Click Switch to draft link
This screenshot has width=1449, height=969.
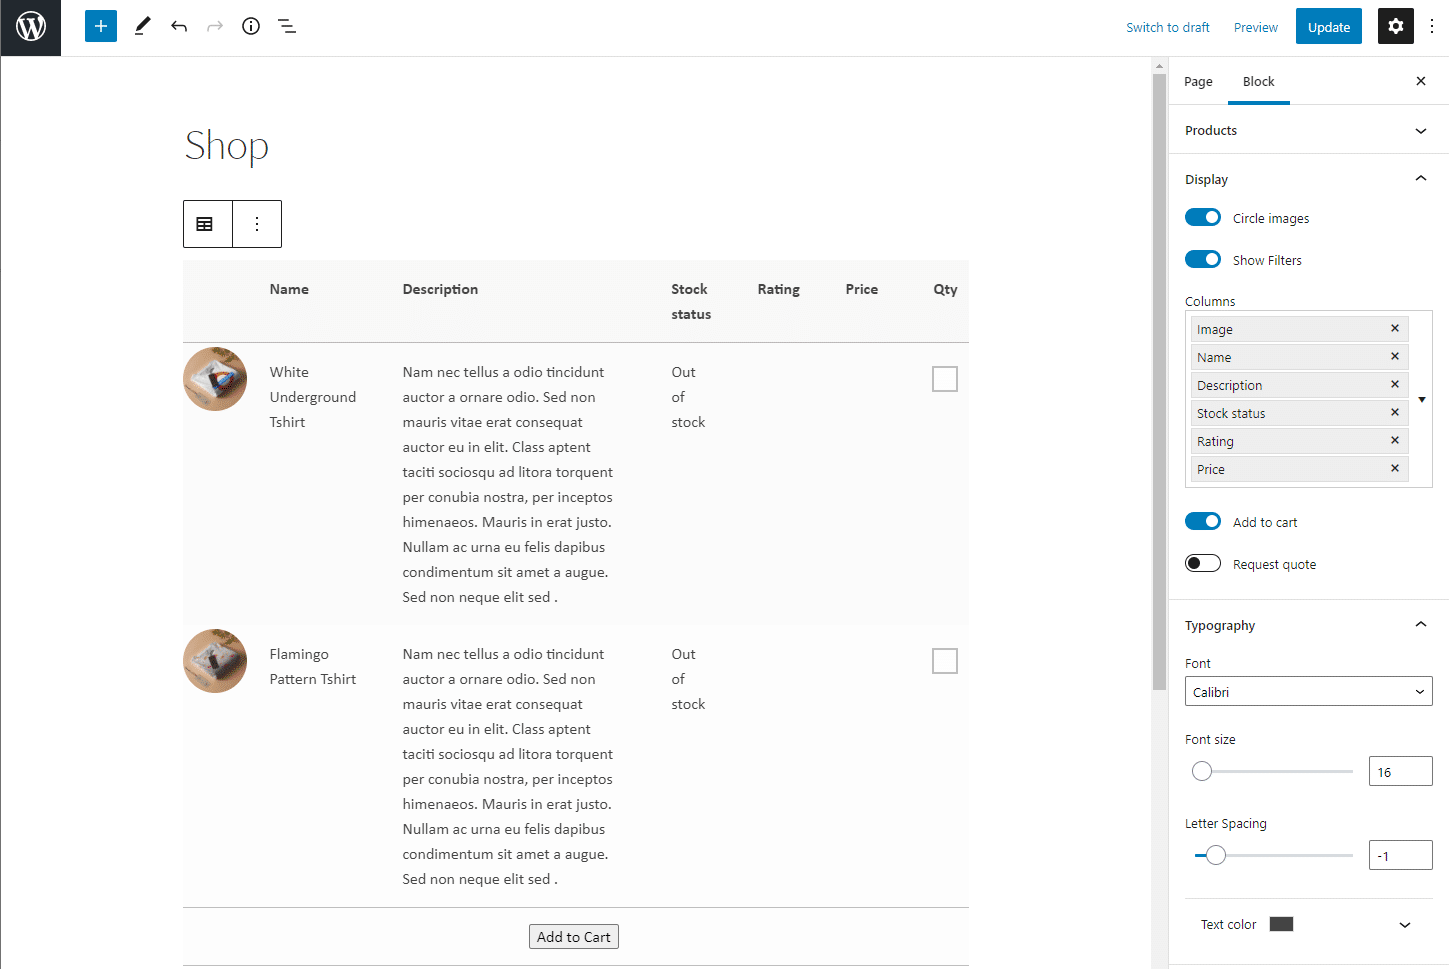pyautogui.click(x=1168, y=27)
